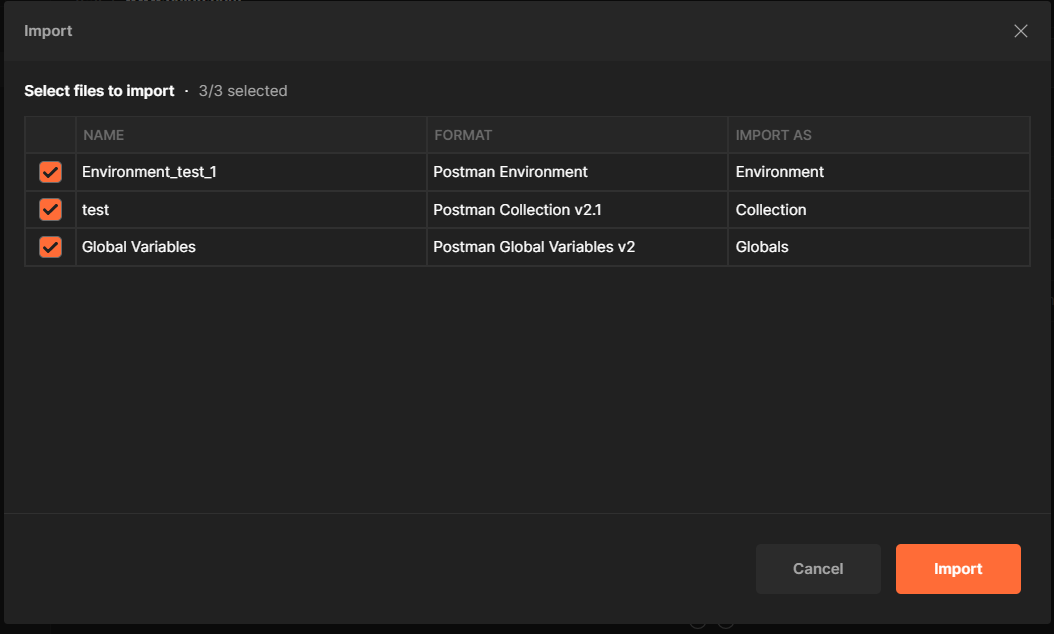Click the Select files to import heading
1054x634 pixels.
coord(99,91)
